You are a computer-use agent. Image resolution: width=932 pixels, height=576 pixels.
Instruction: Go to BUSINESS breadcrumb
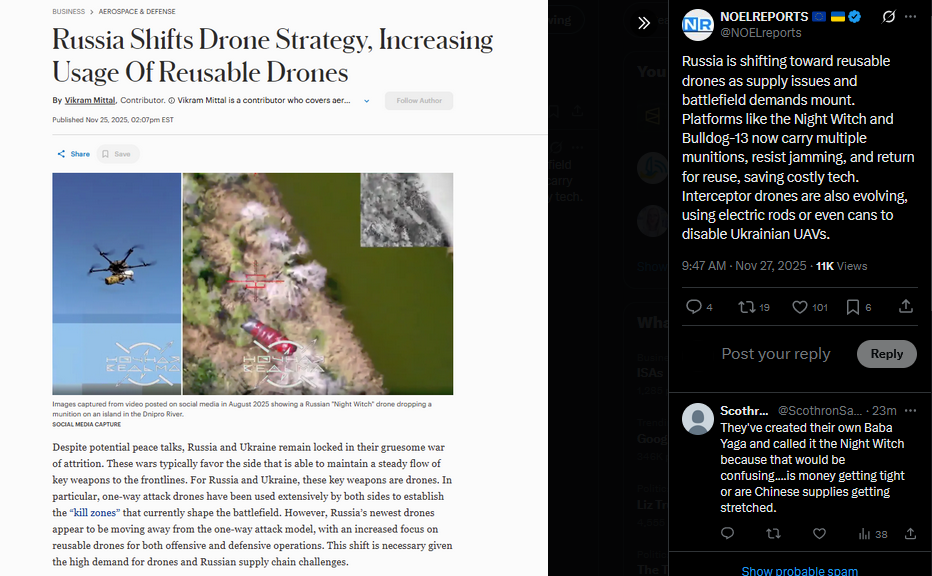tap(68, 11)
